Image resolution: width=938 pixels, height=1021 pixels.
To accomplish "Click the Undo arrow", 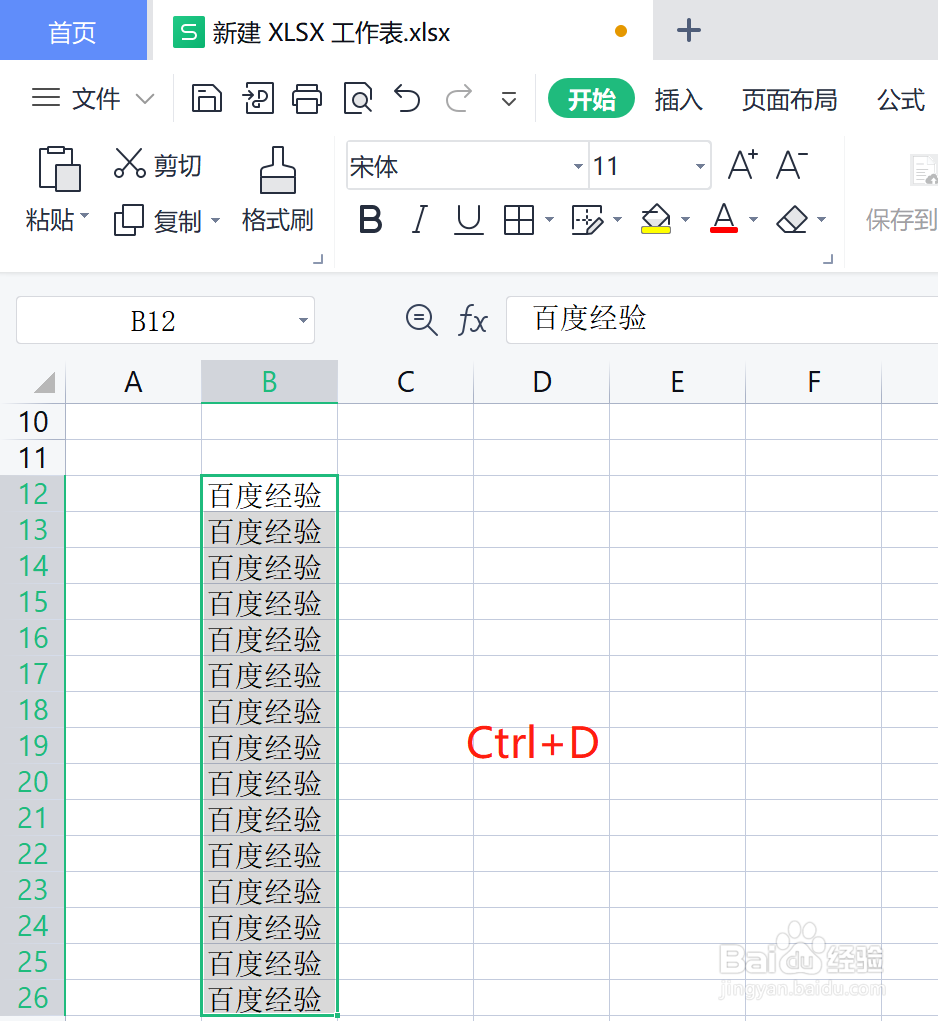I will pyautogui.click(x=407, y=99).
